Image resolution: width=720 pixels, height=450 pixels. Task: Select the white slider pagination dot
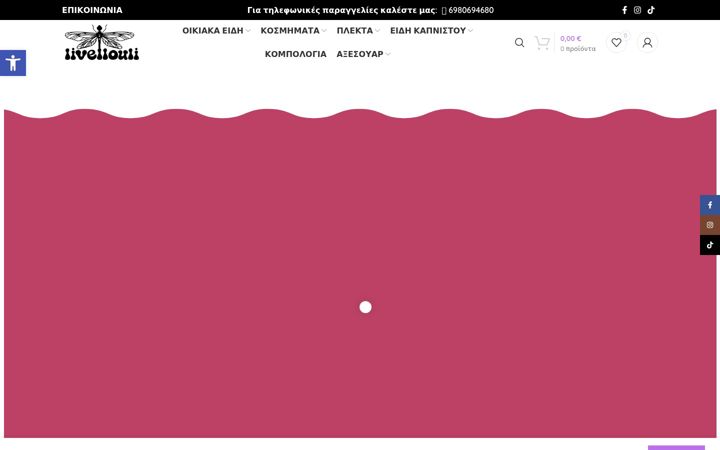pyautogui.click(x=366, y=307)
